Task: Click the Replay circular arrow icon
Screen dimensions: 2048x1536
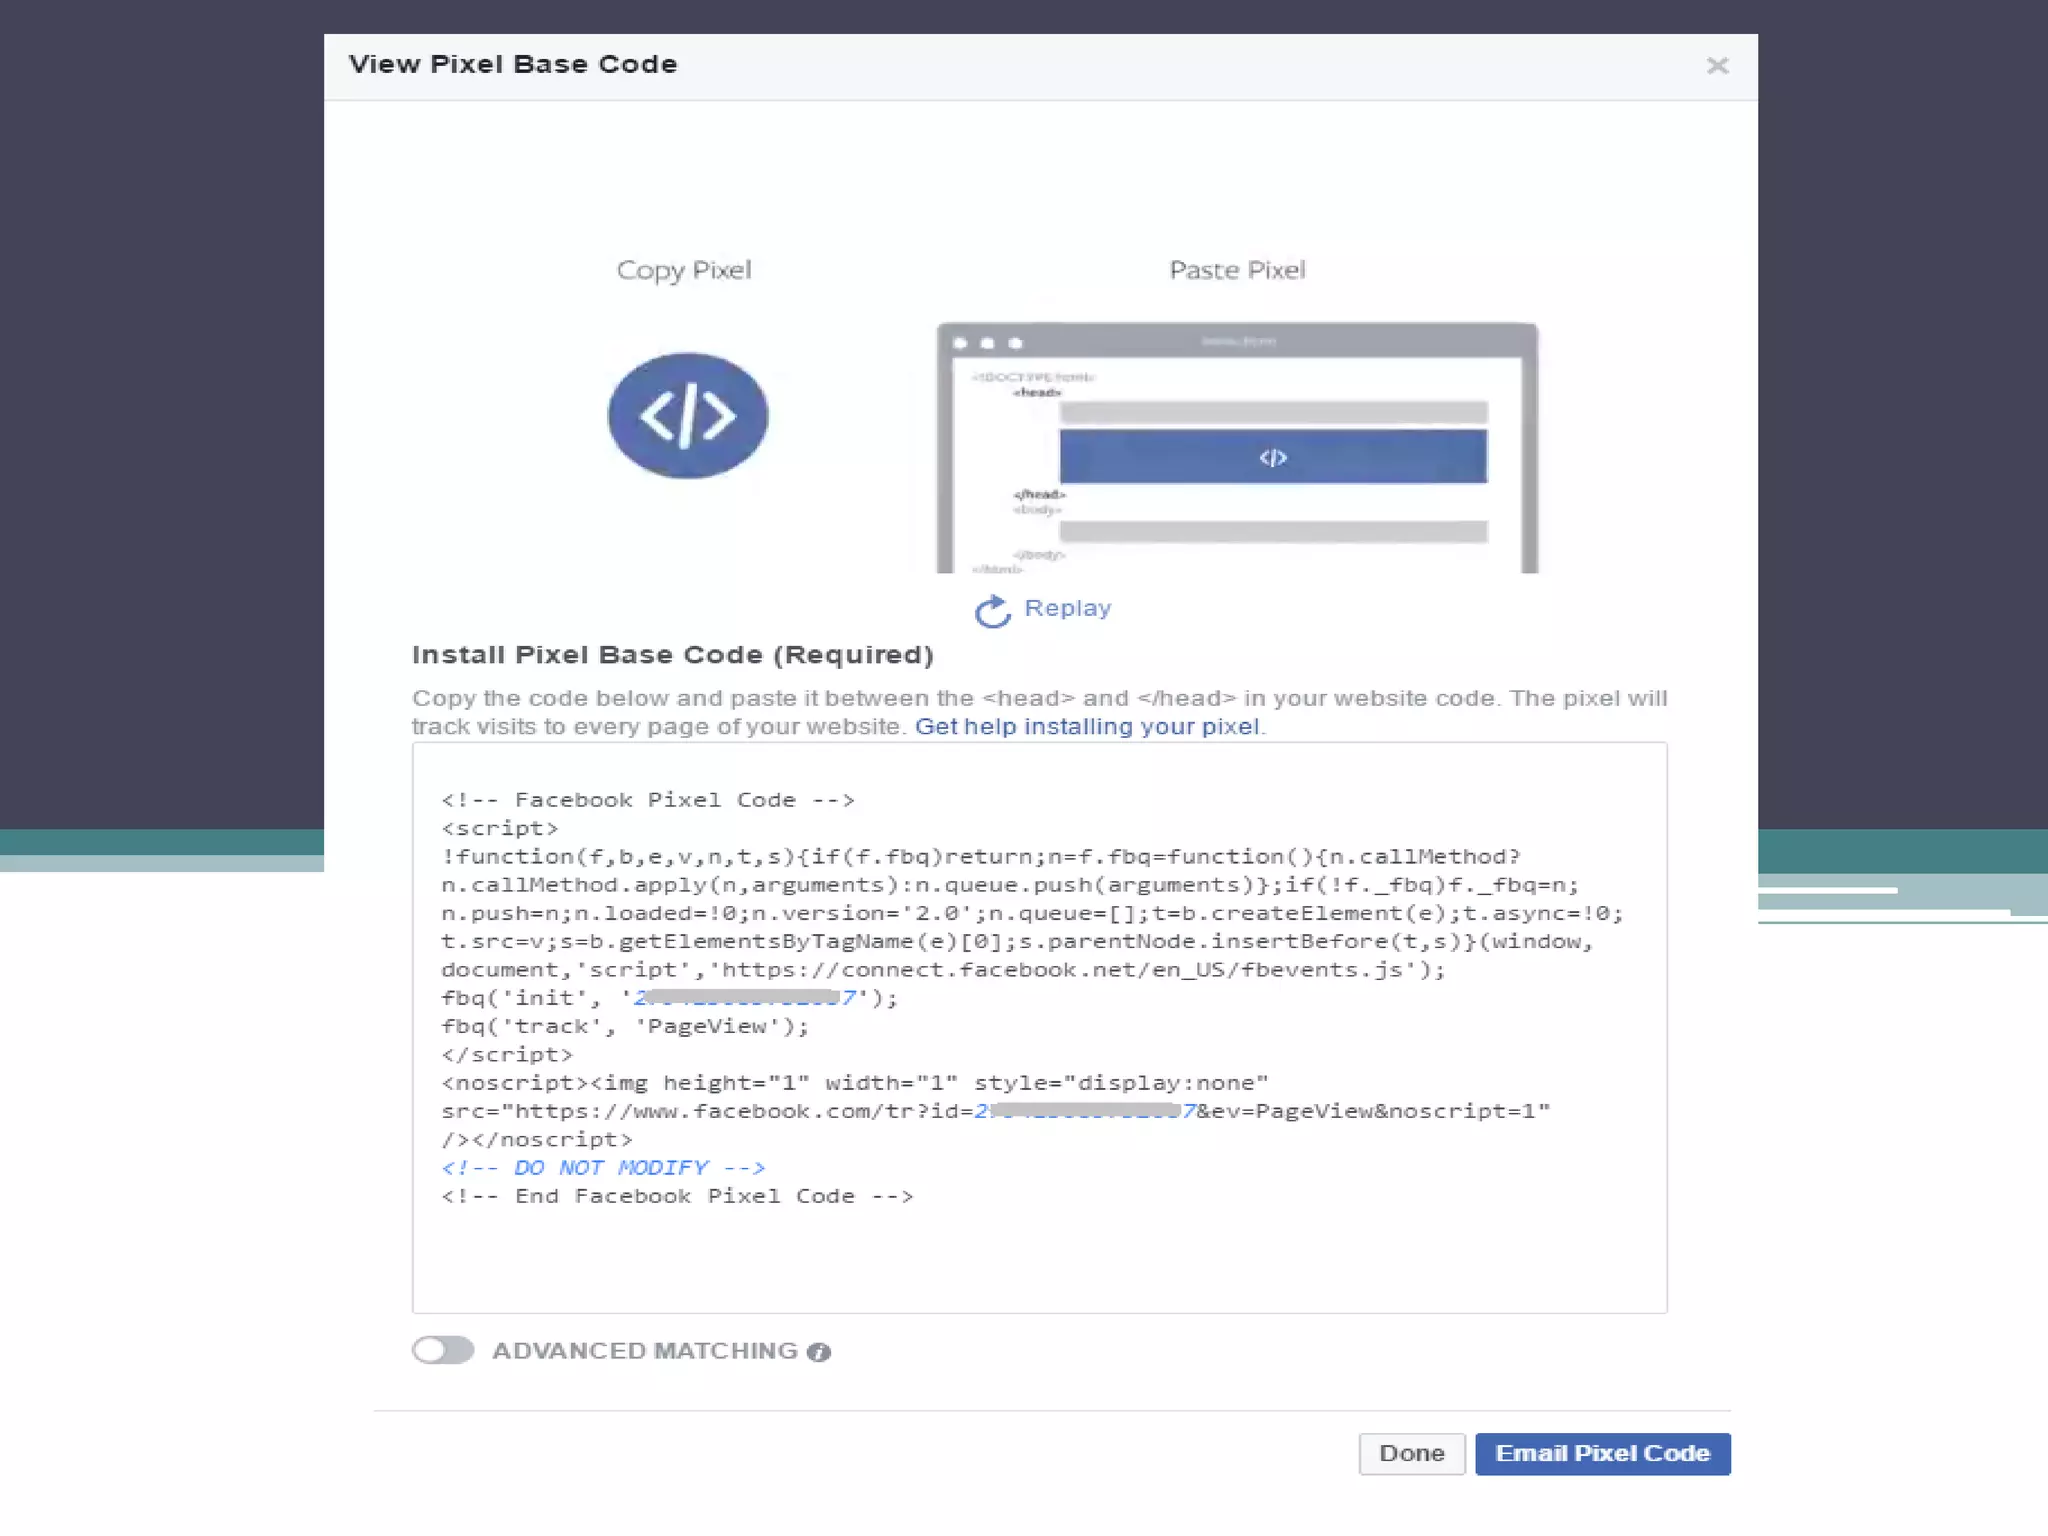Action: point(992,611)
